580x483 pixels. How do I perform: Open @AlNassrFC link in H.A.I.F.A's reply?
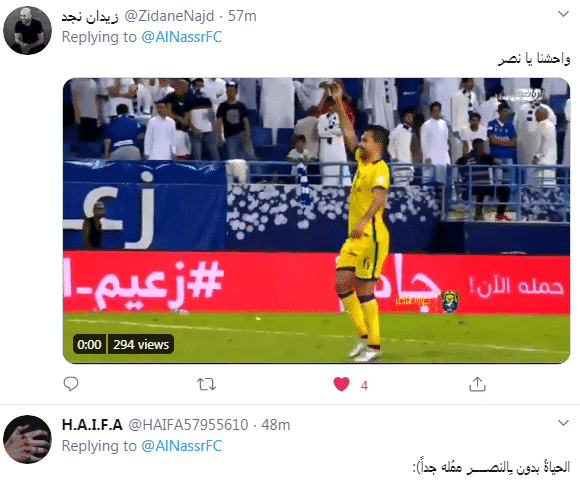tap(182, 446)
